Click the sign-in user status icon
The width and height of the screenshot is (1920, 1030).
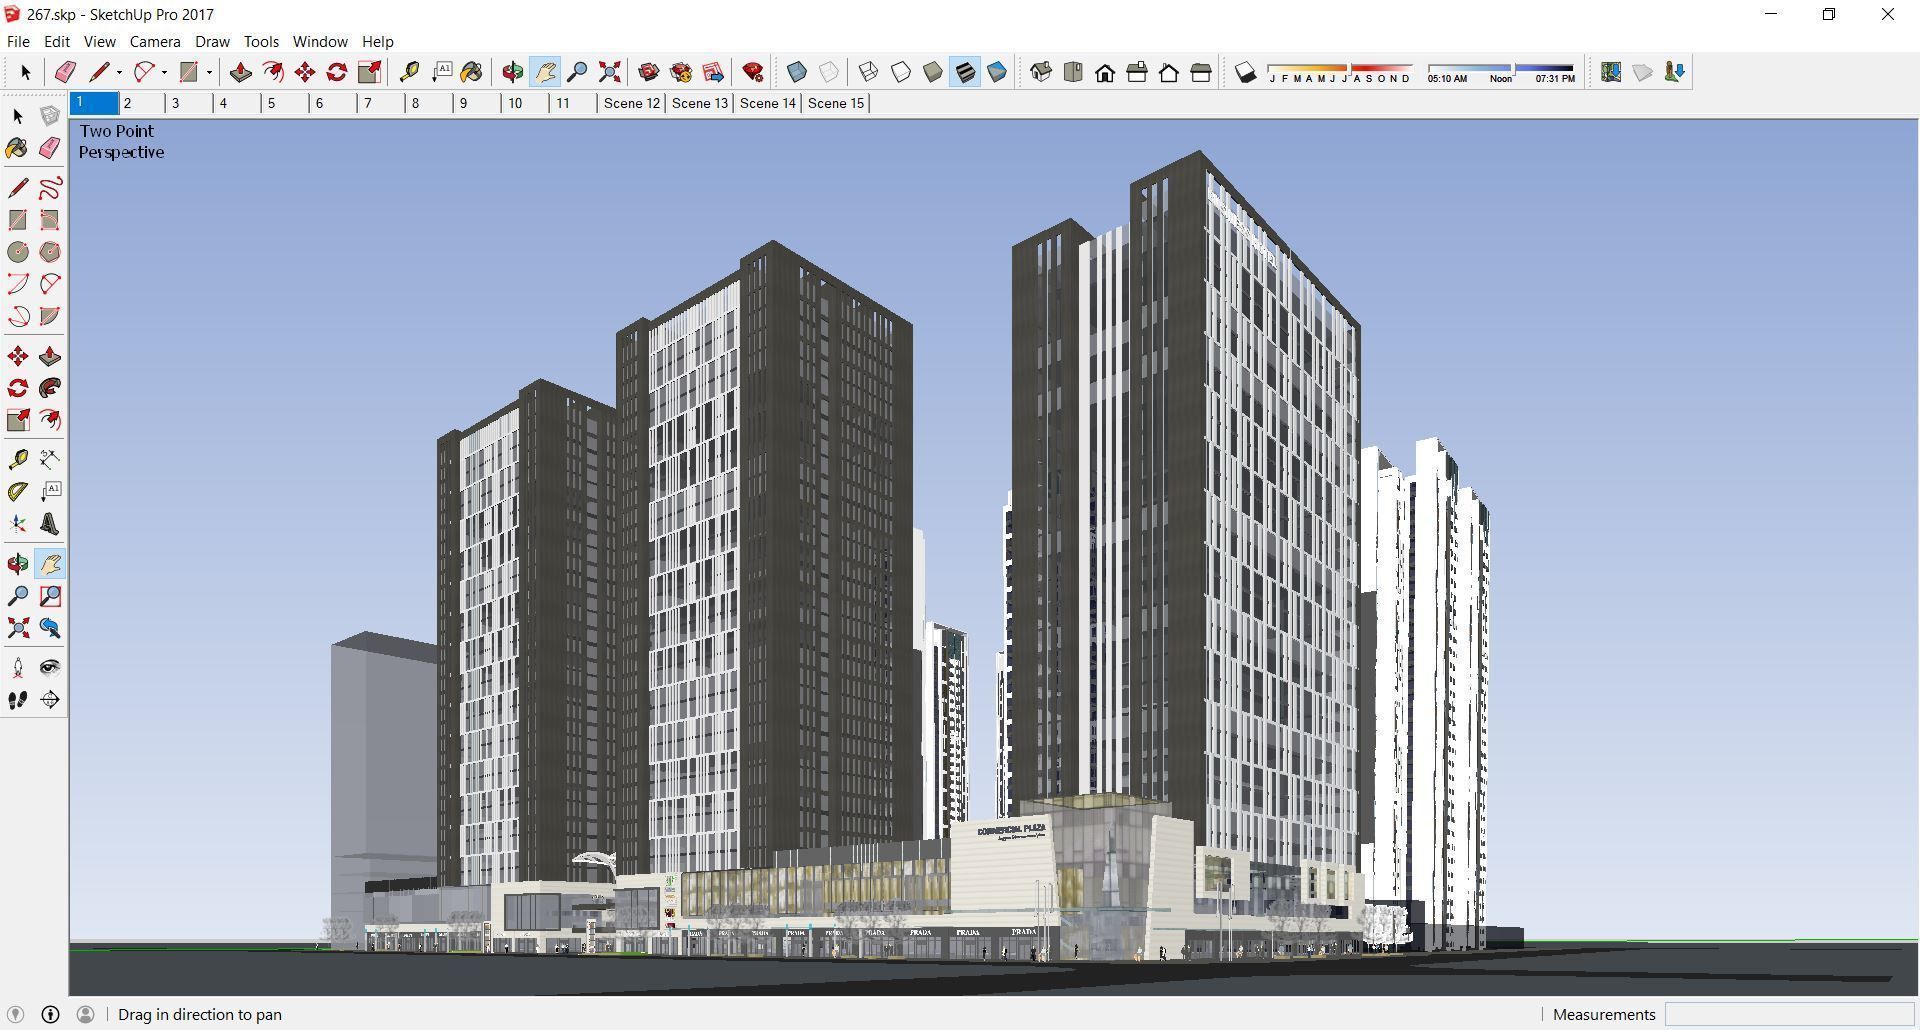[x=86, y=1014]
